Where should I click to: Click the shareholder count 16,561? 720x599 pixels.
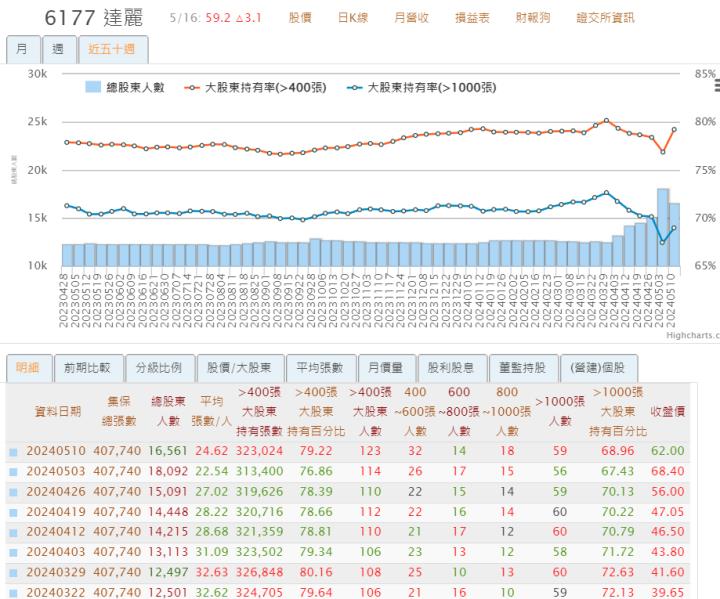[x=168, y=451]
